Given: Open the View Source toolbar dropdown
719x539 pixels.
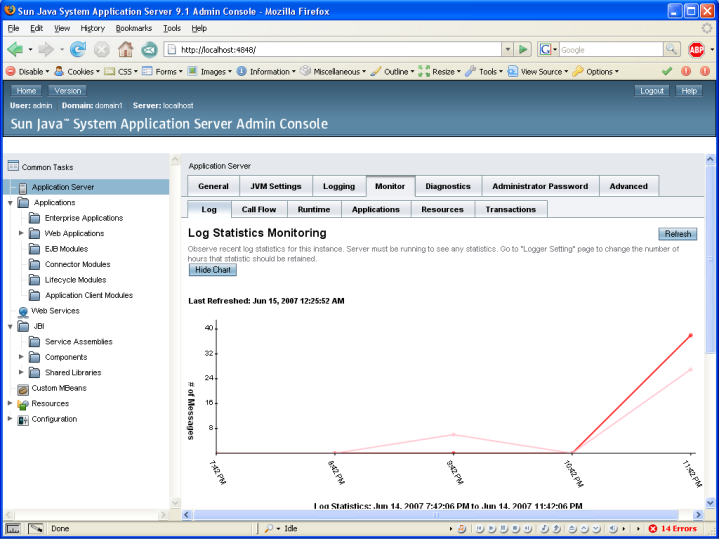Looking at the screenshot, I should (x=538, y=72).
